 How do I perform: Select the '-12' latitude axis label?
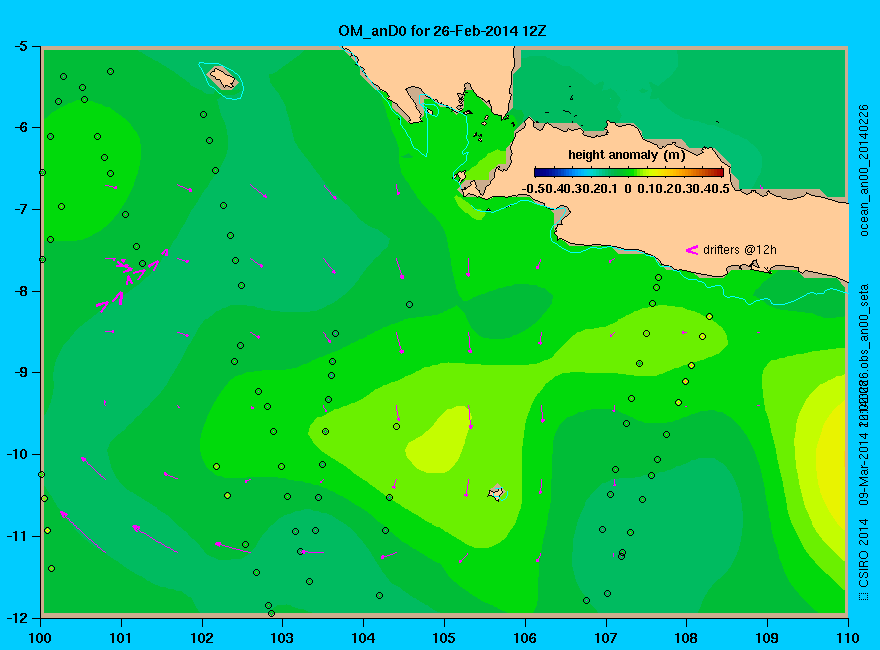[16, 617]
